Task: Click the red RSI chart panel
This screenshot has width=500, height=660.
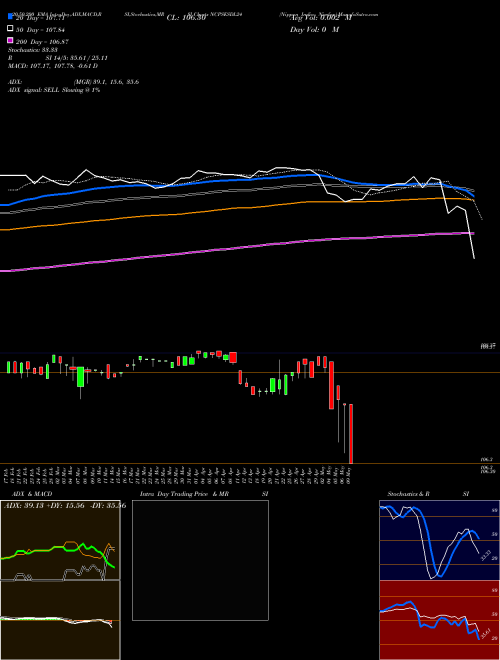Action: [x=439, y=620]
